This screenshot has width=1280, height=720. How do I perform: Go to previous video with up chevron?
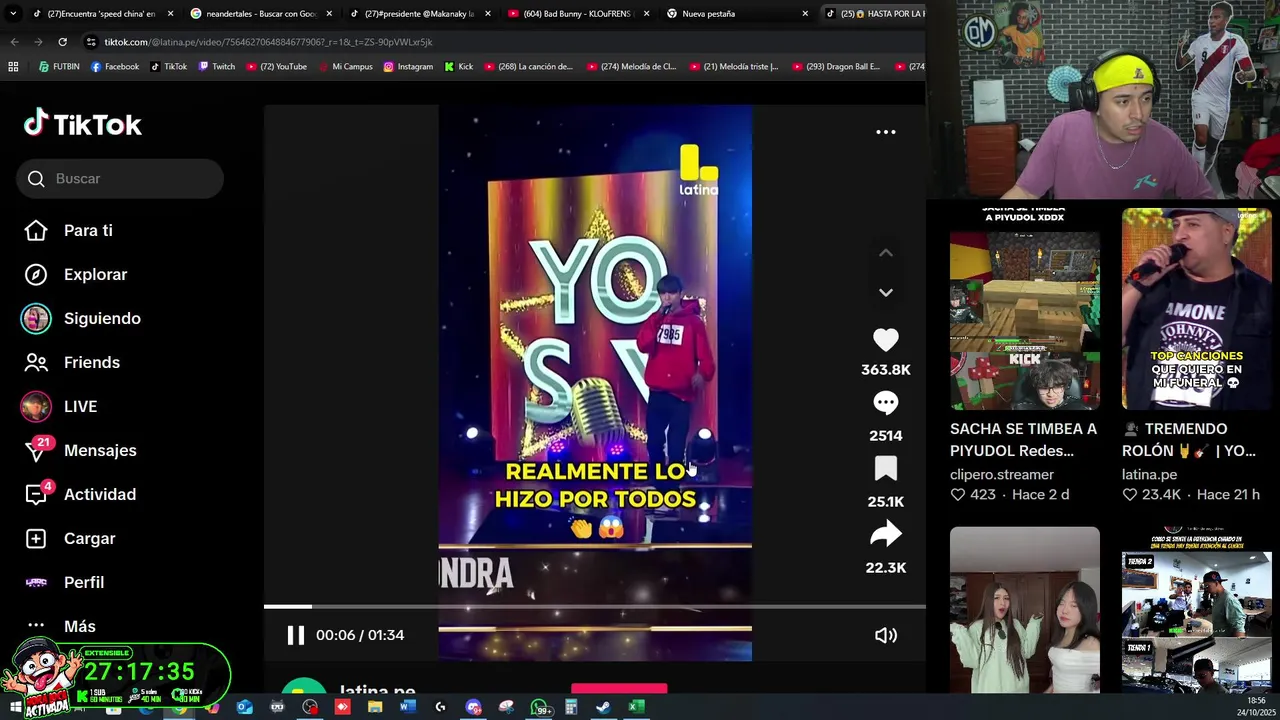(886, 253)
